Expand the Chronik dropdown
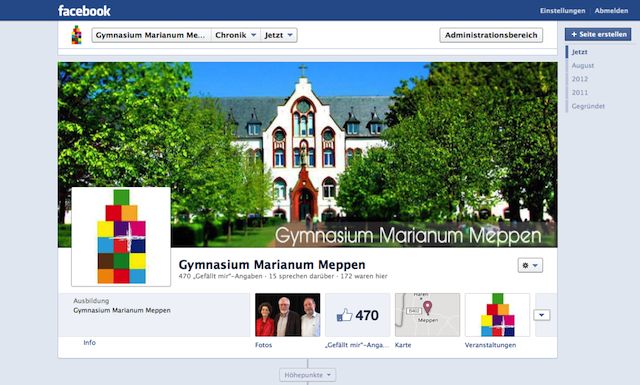640x385 pixels. (236, 35)
